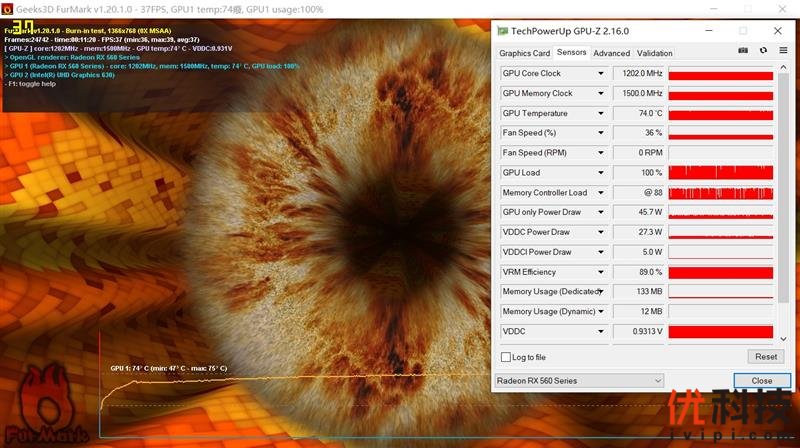Image resolution: width=800 pixels, height=448 pixels.
Task: Open the GPU Memory Clock sensor dropdown
Action: [x=601, y=93]
